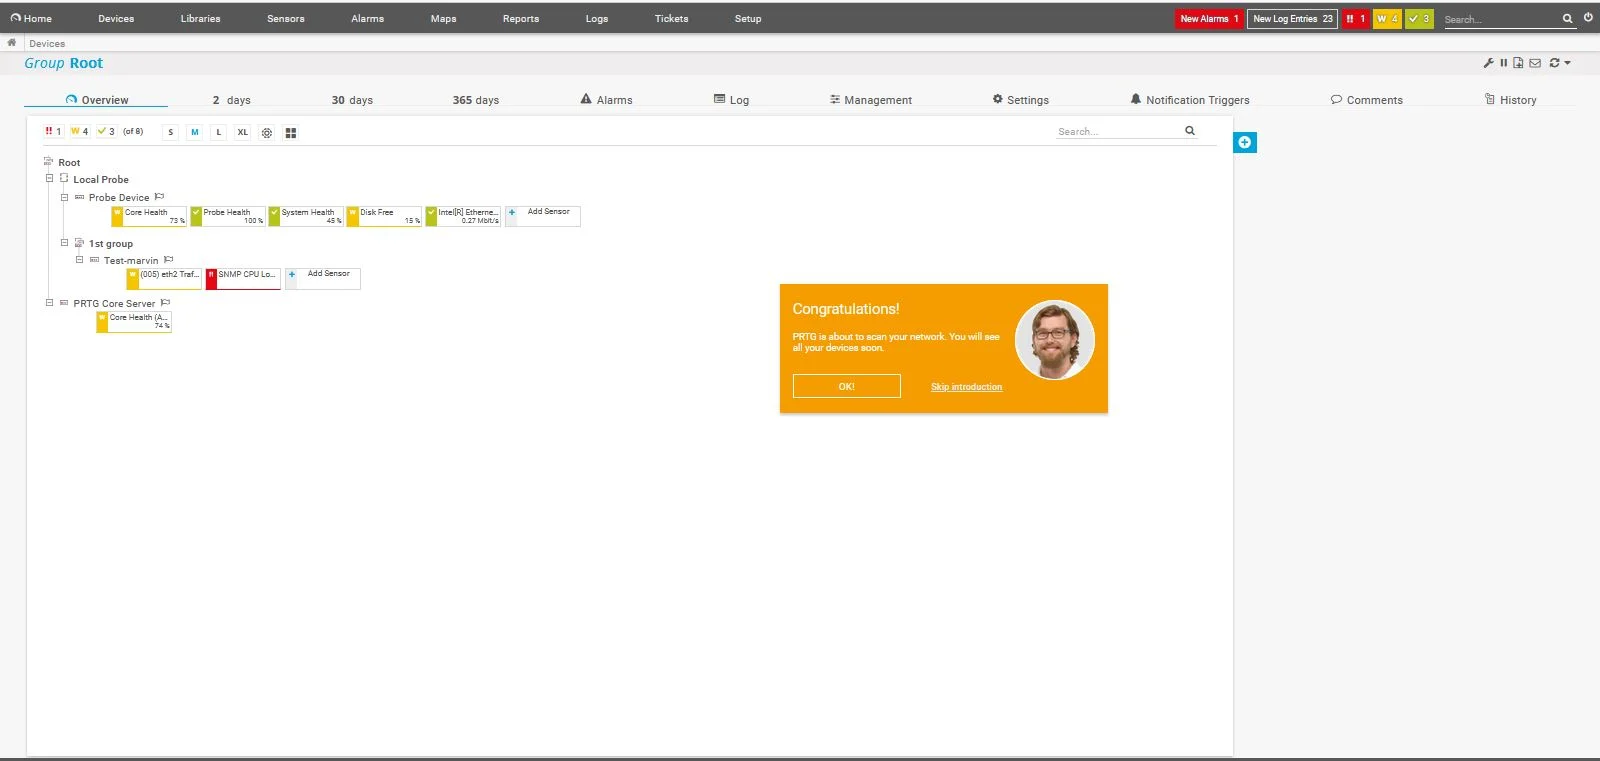Open the Sensors menu
Image resolution: width=1600 pixels, height=761 pixels.
pos(286,19)
